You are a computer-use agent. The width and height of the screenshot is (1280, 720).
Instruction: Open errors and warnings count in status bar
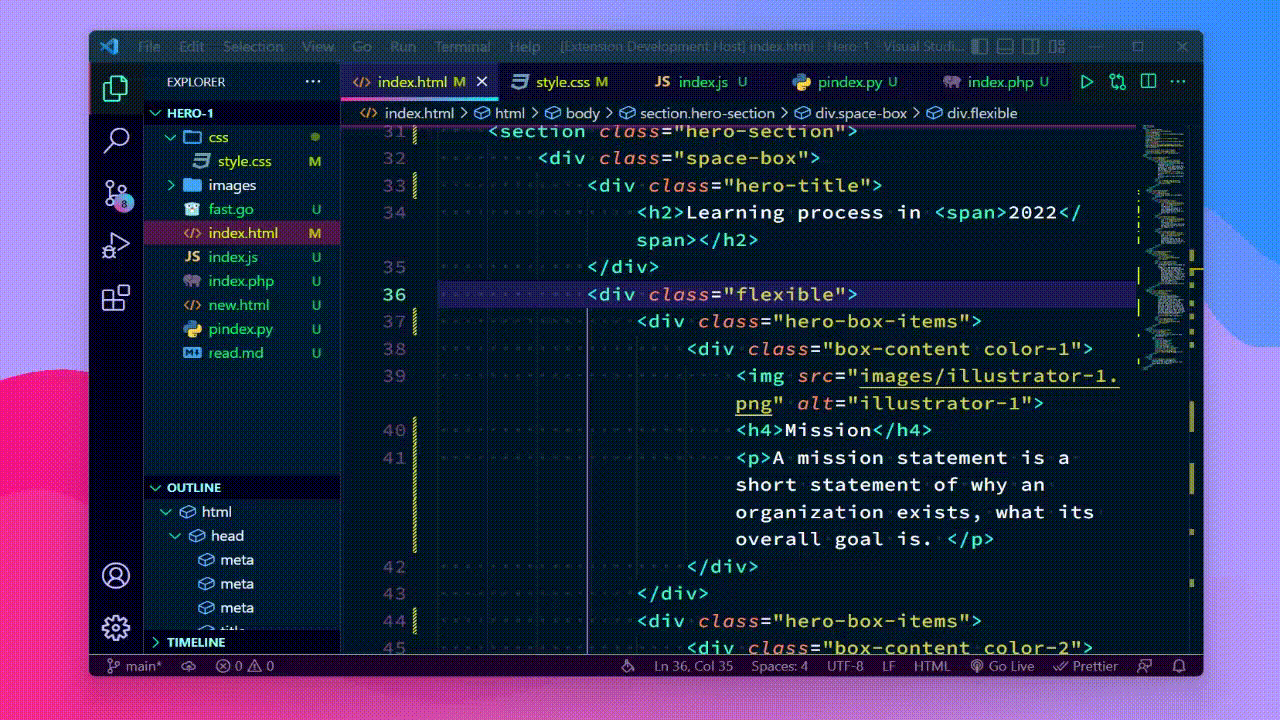pyautogui.click(x=245, y=666)
